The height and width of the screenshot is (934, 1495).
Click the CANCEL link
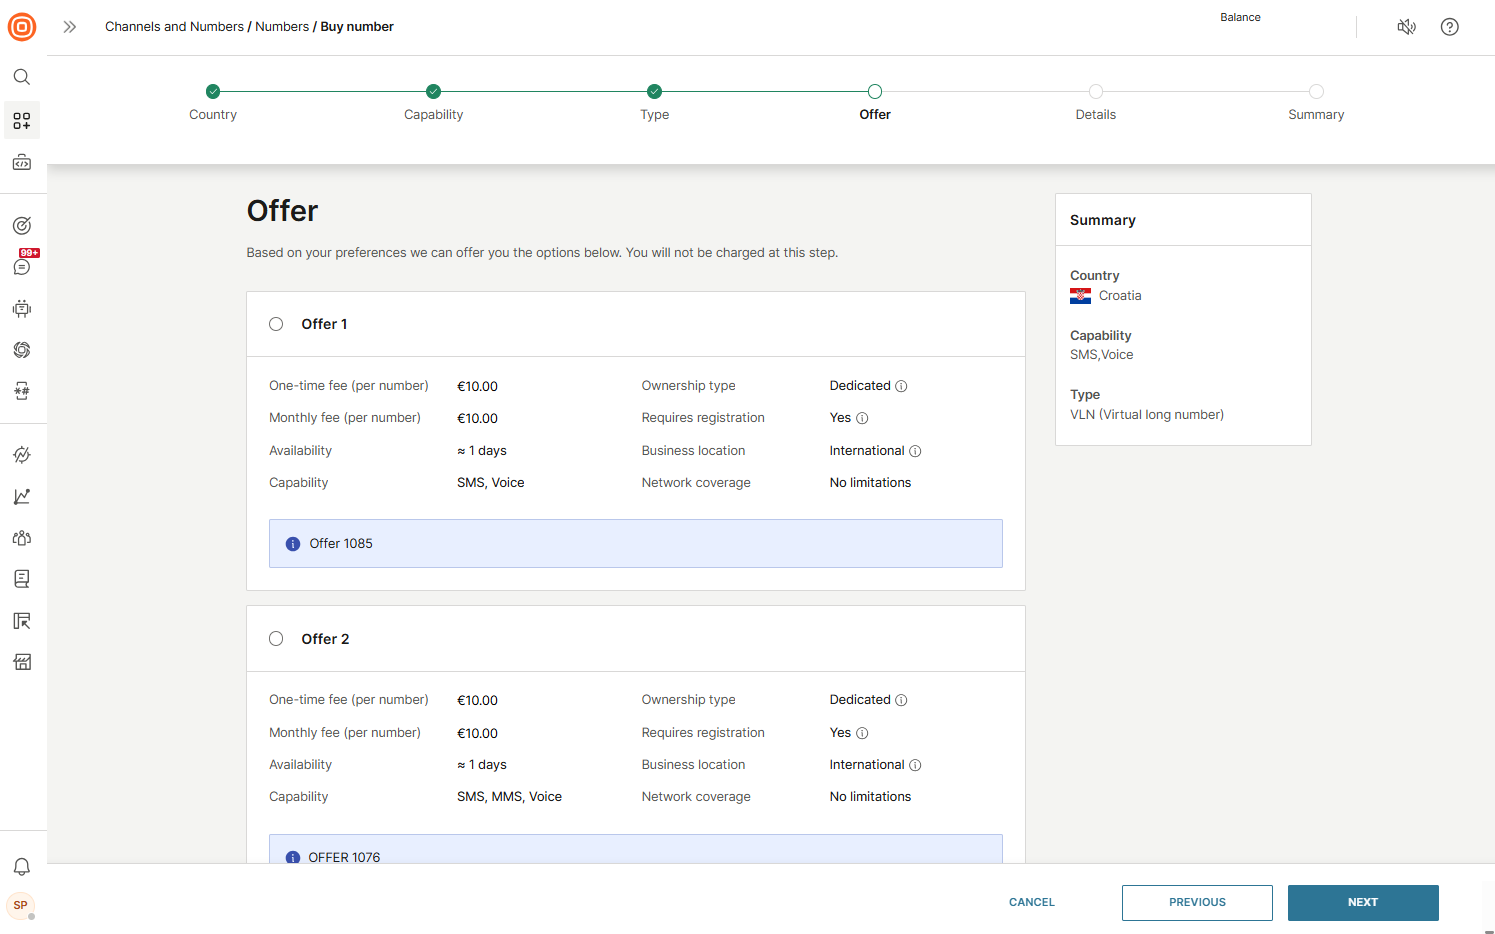point(1031,902)
